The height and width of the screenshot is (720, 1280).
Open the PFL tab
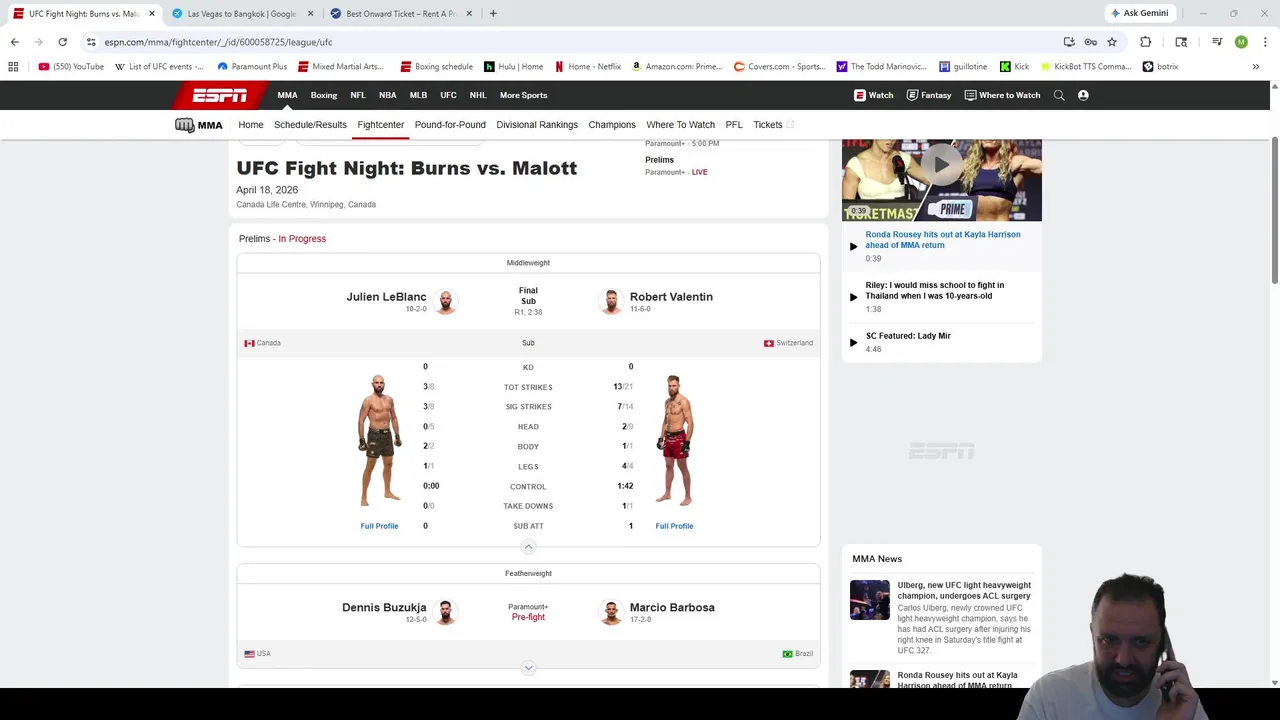[x=734, y=125]
